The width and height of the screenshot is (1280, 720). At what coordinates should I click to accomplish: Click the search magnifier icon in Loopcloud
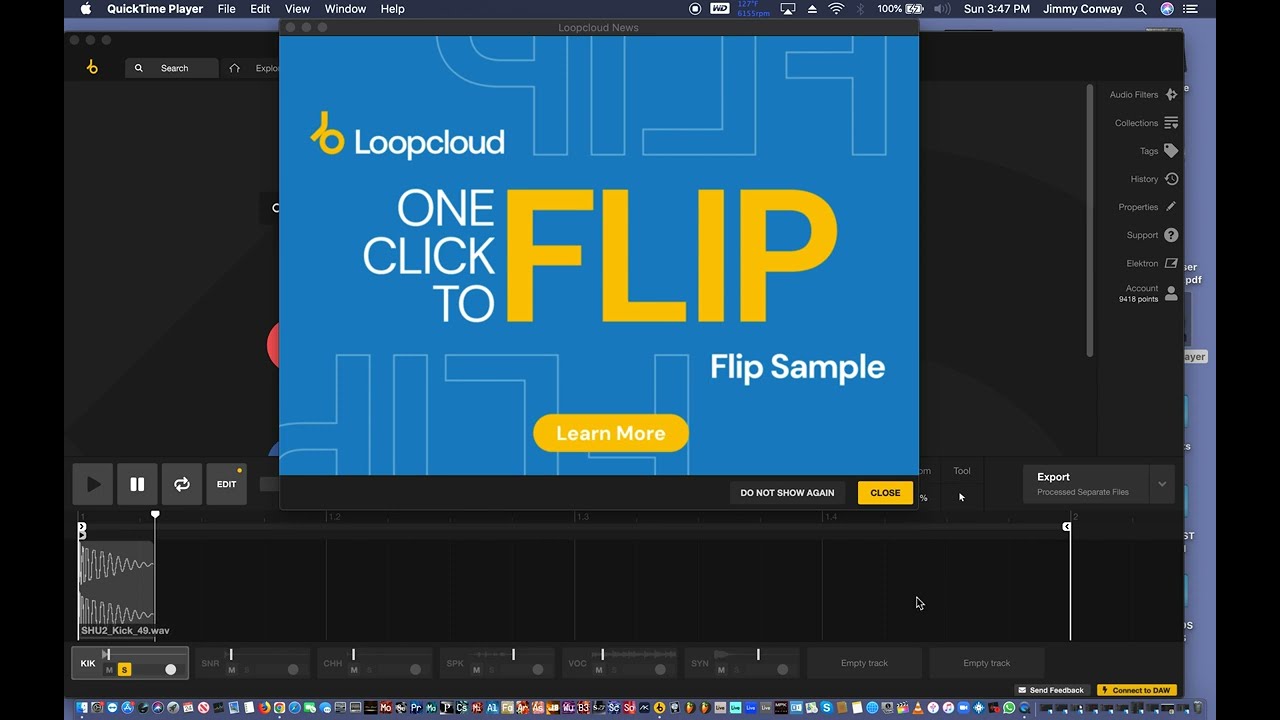pos(139,68)
